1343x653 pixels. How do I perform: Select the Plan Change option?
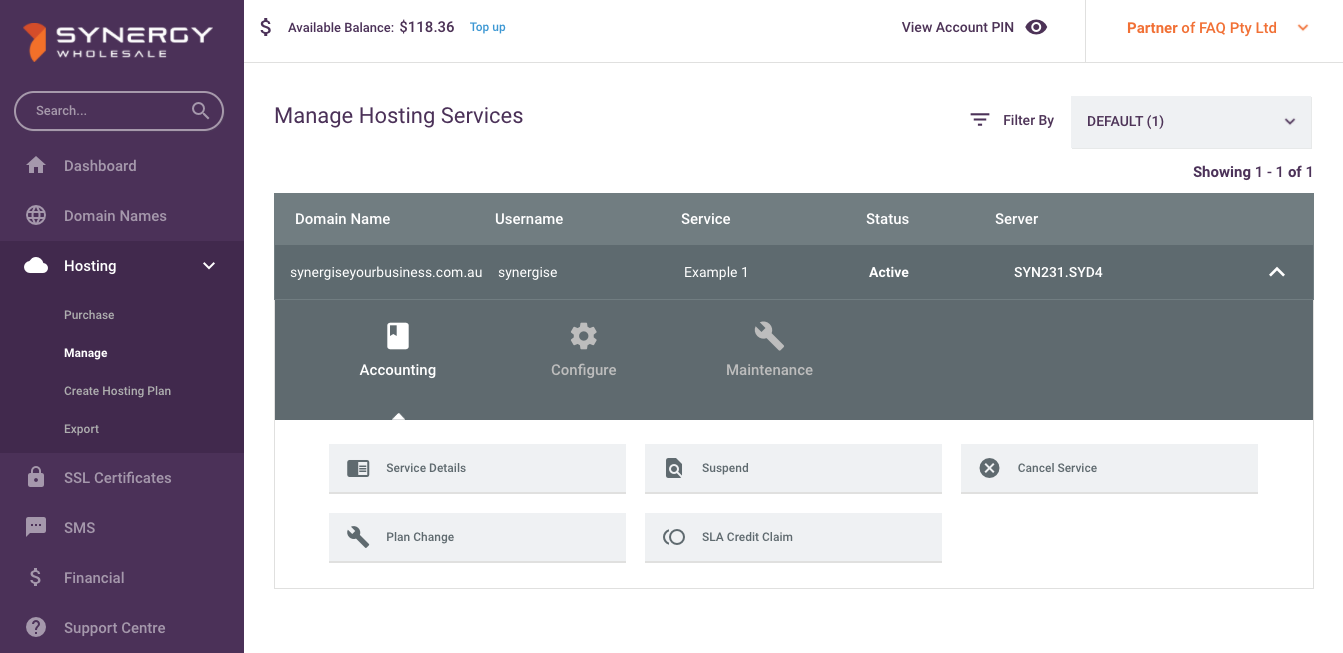477,537
